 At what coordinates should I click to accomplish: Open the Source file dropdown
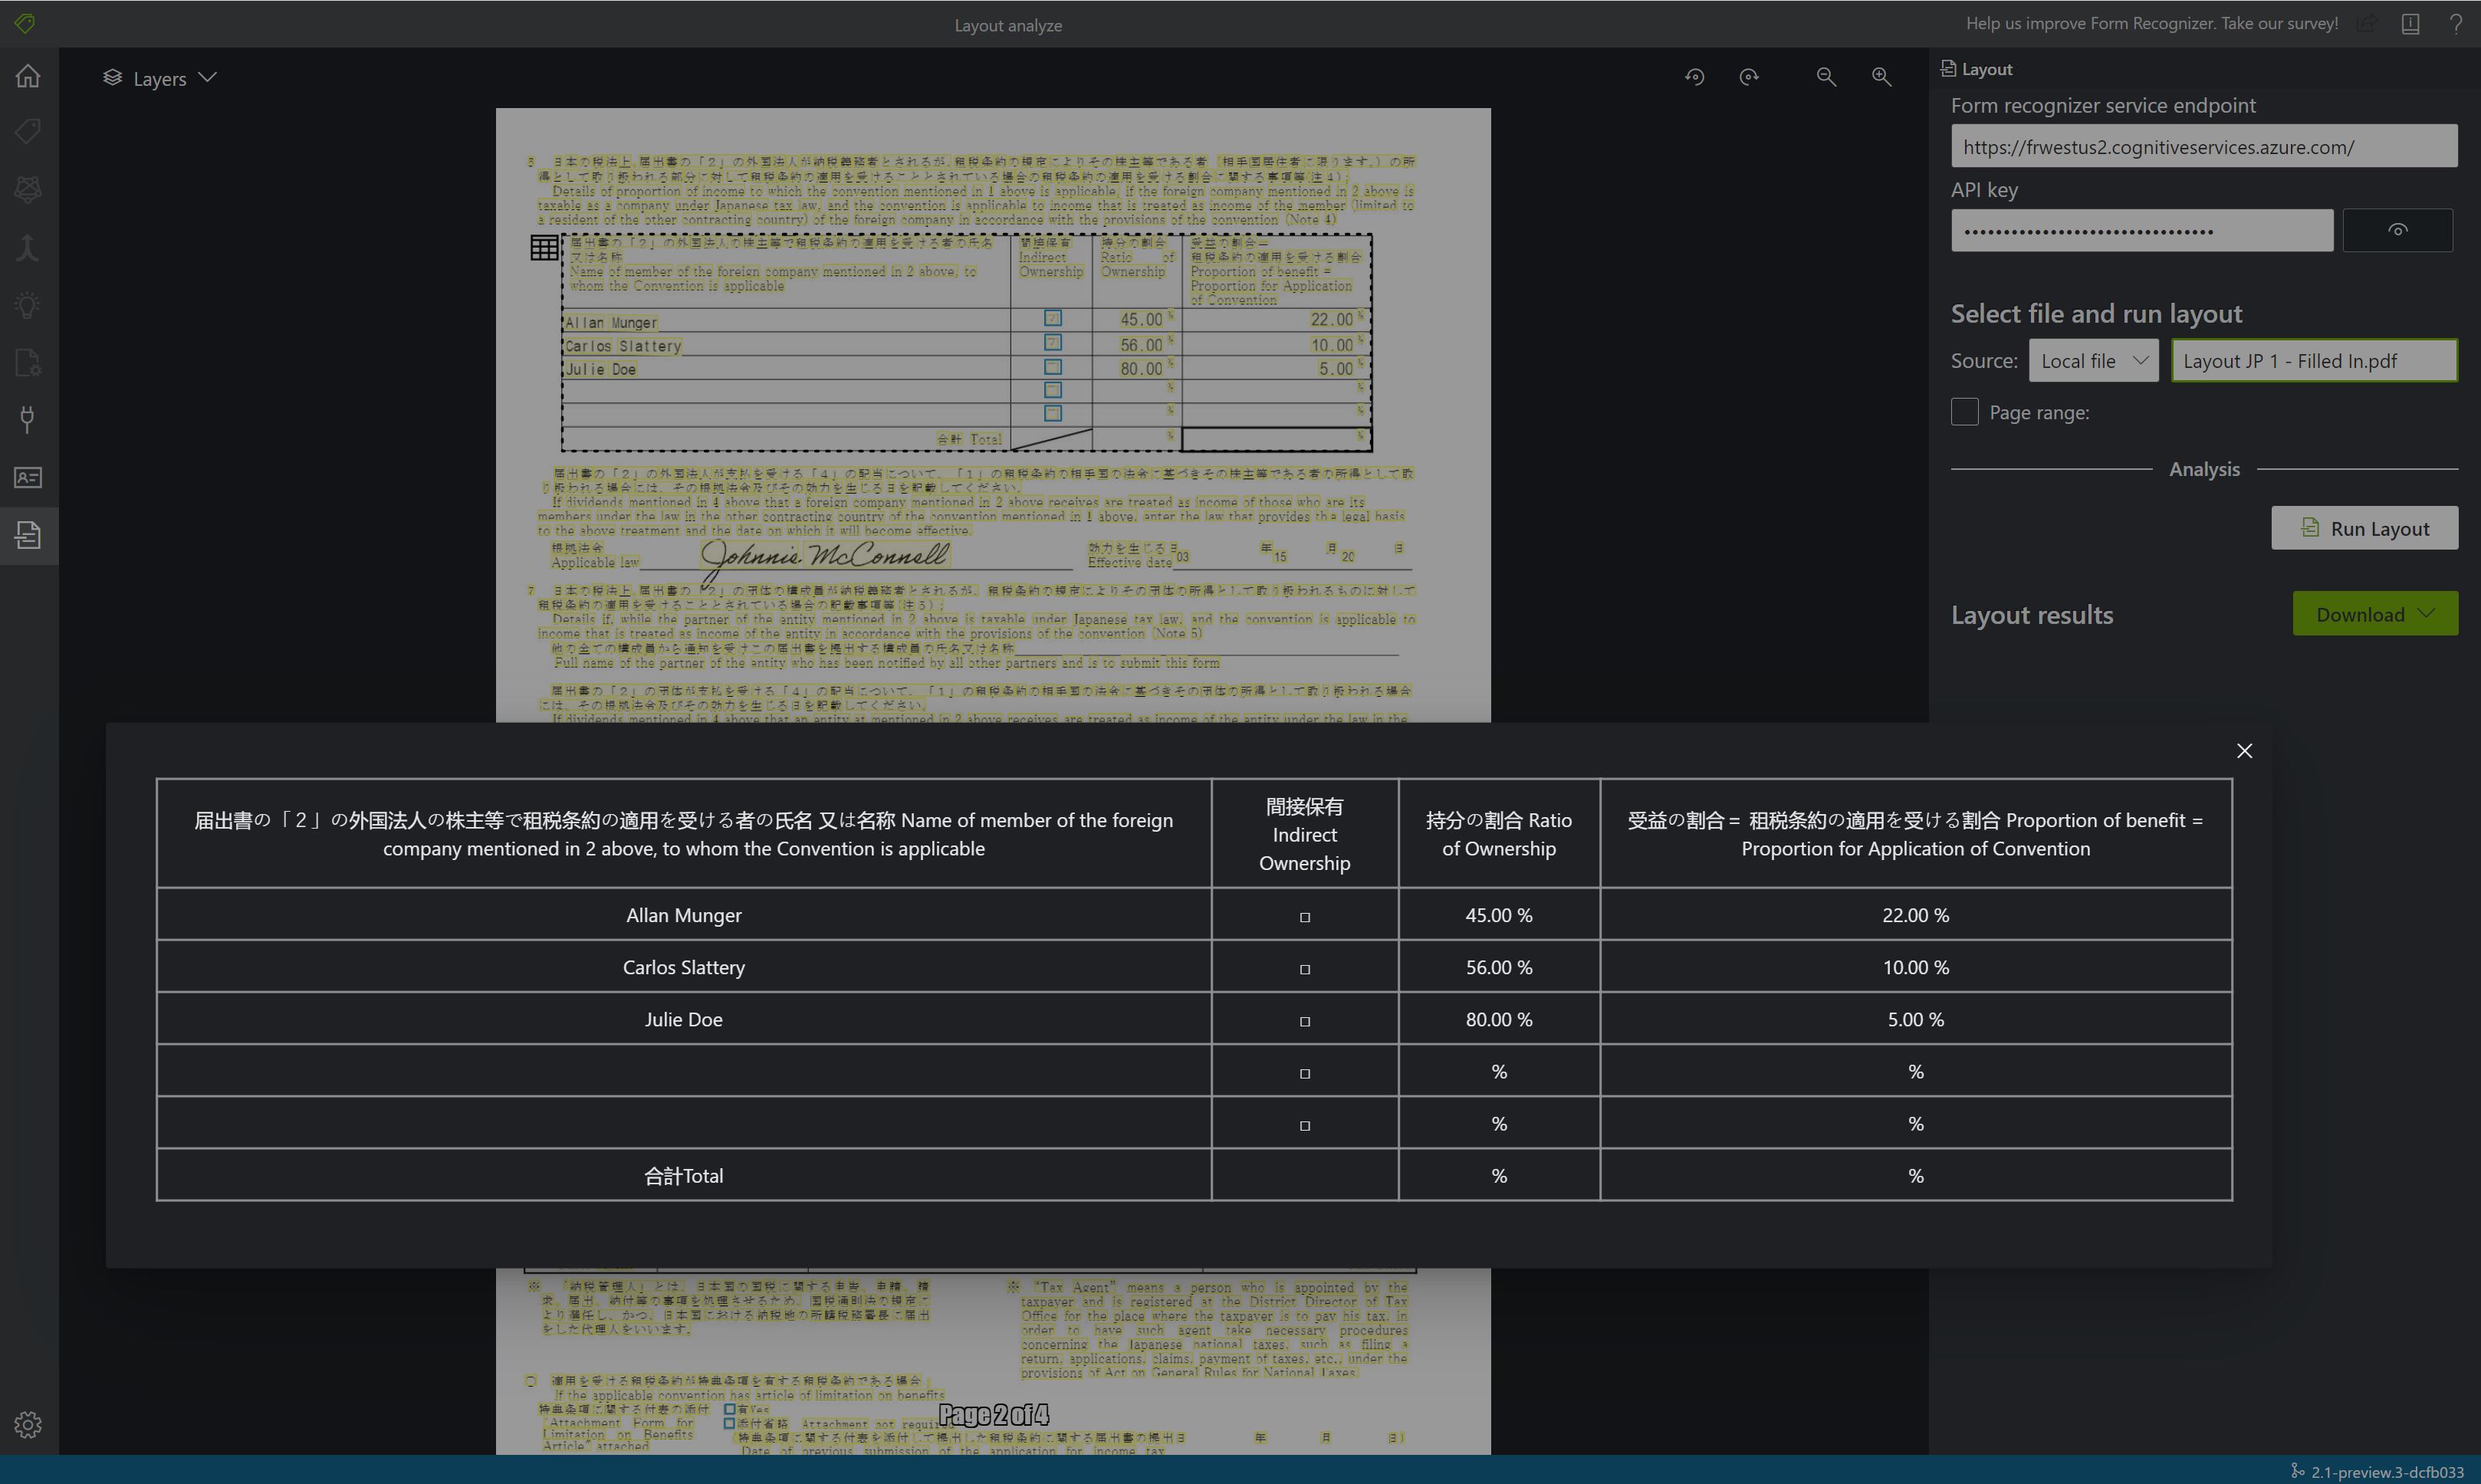point(2094,360)
